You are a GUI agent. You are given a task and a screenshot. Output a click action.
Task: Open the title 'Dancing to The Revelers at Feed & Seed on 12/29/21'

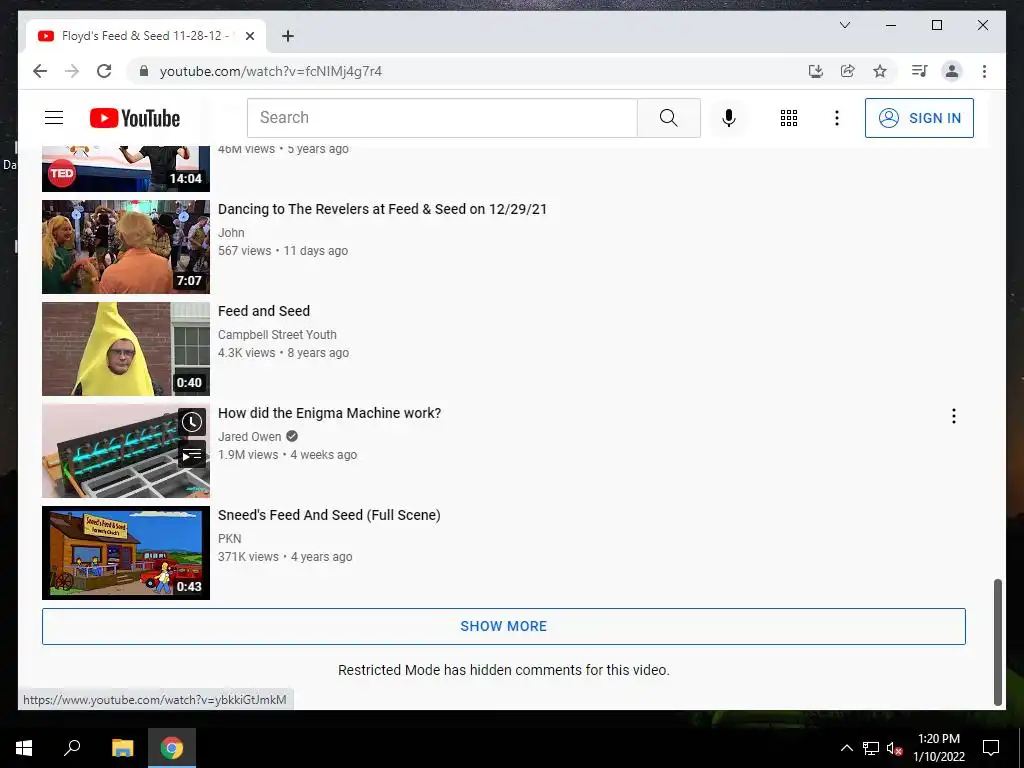click(382, 209)
